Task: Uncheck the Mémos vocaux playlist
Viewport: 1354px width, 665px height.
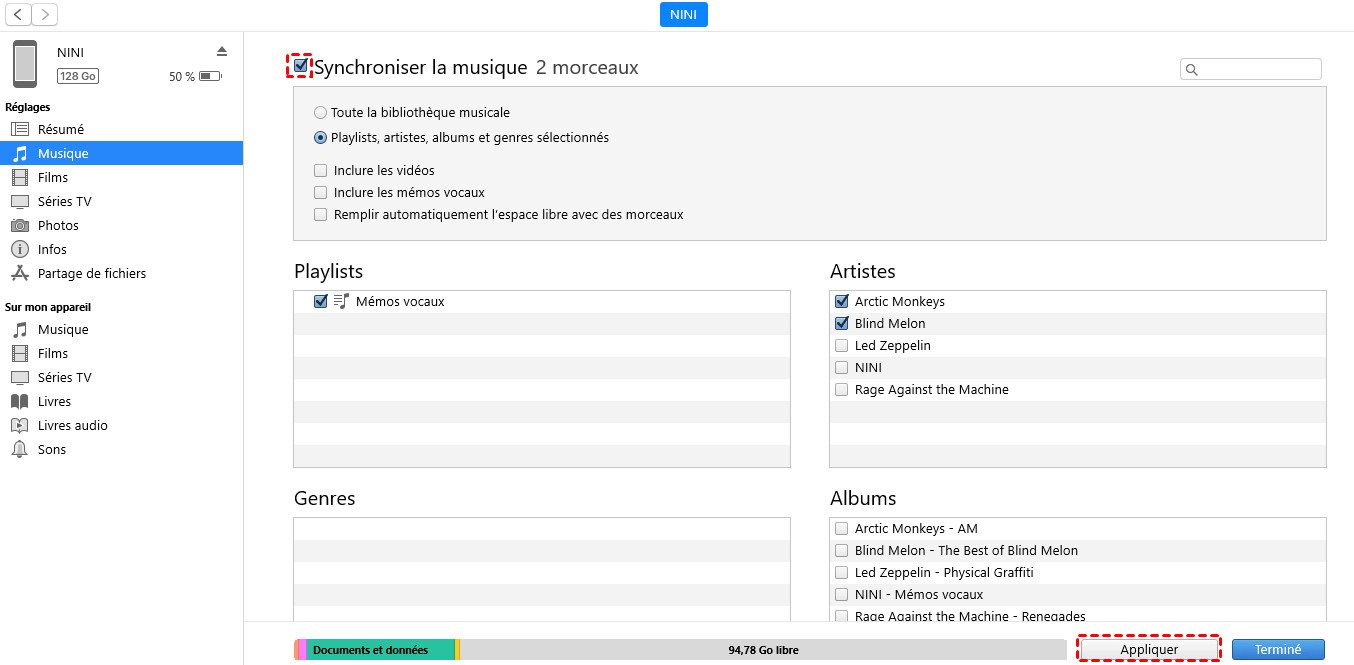Action: click(x=321, y=301)
